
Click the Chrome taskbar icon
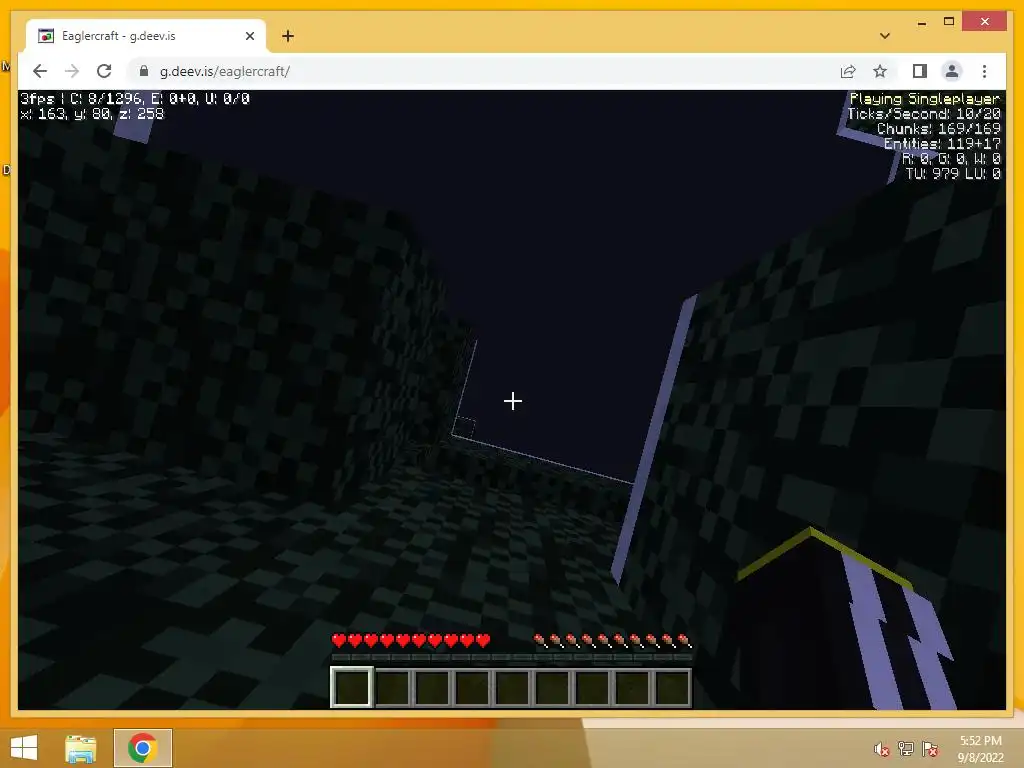[x=142, y=748]
